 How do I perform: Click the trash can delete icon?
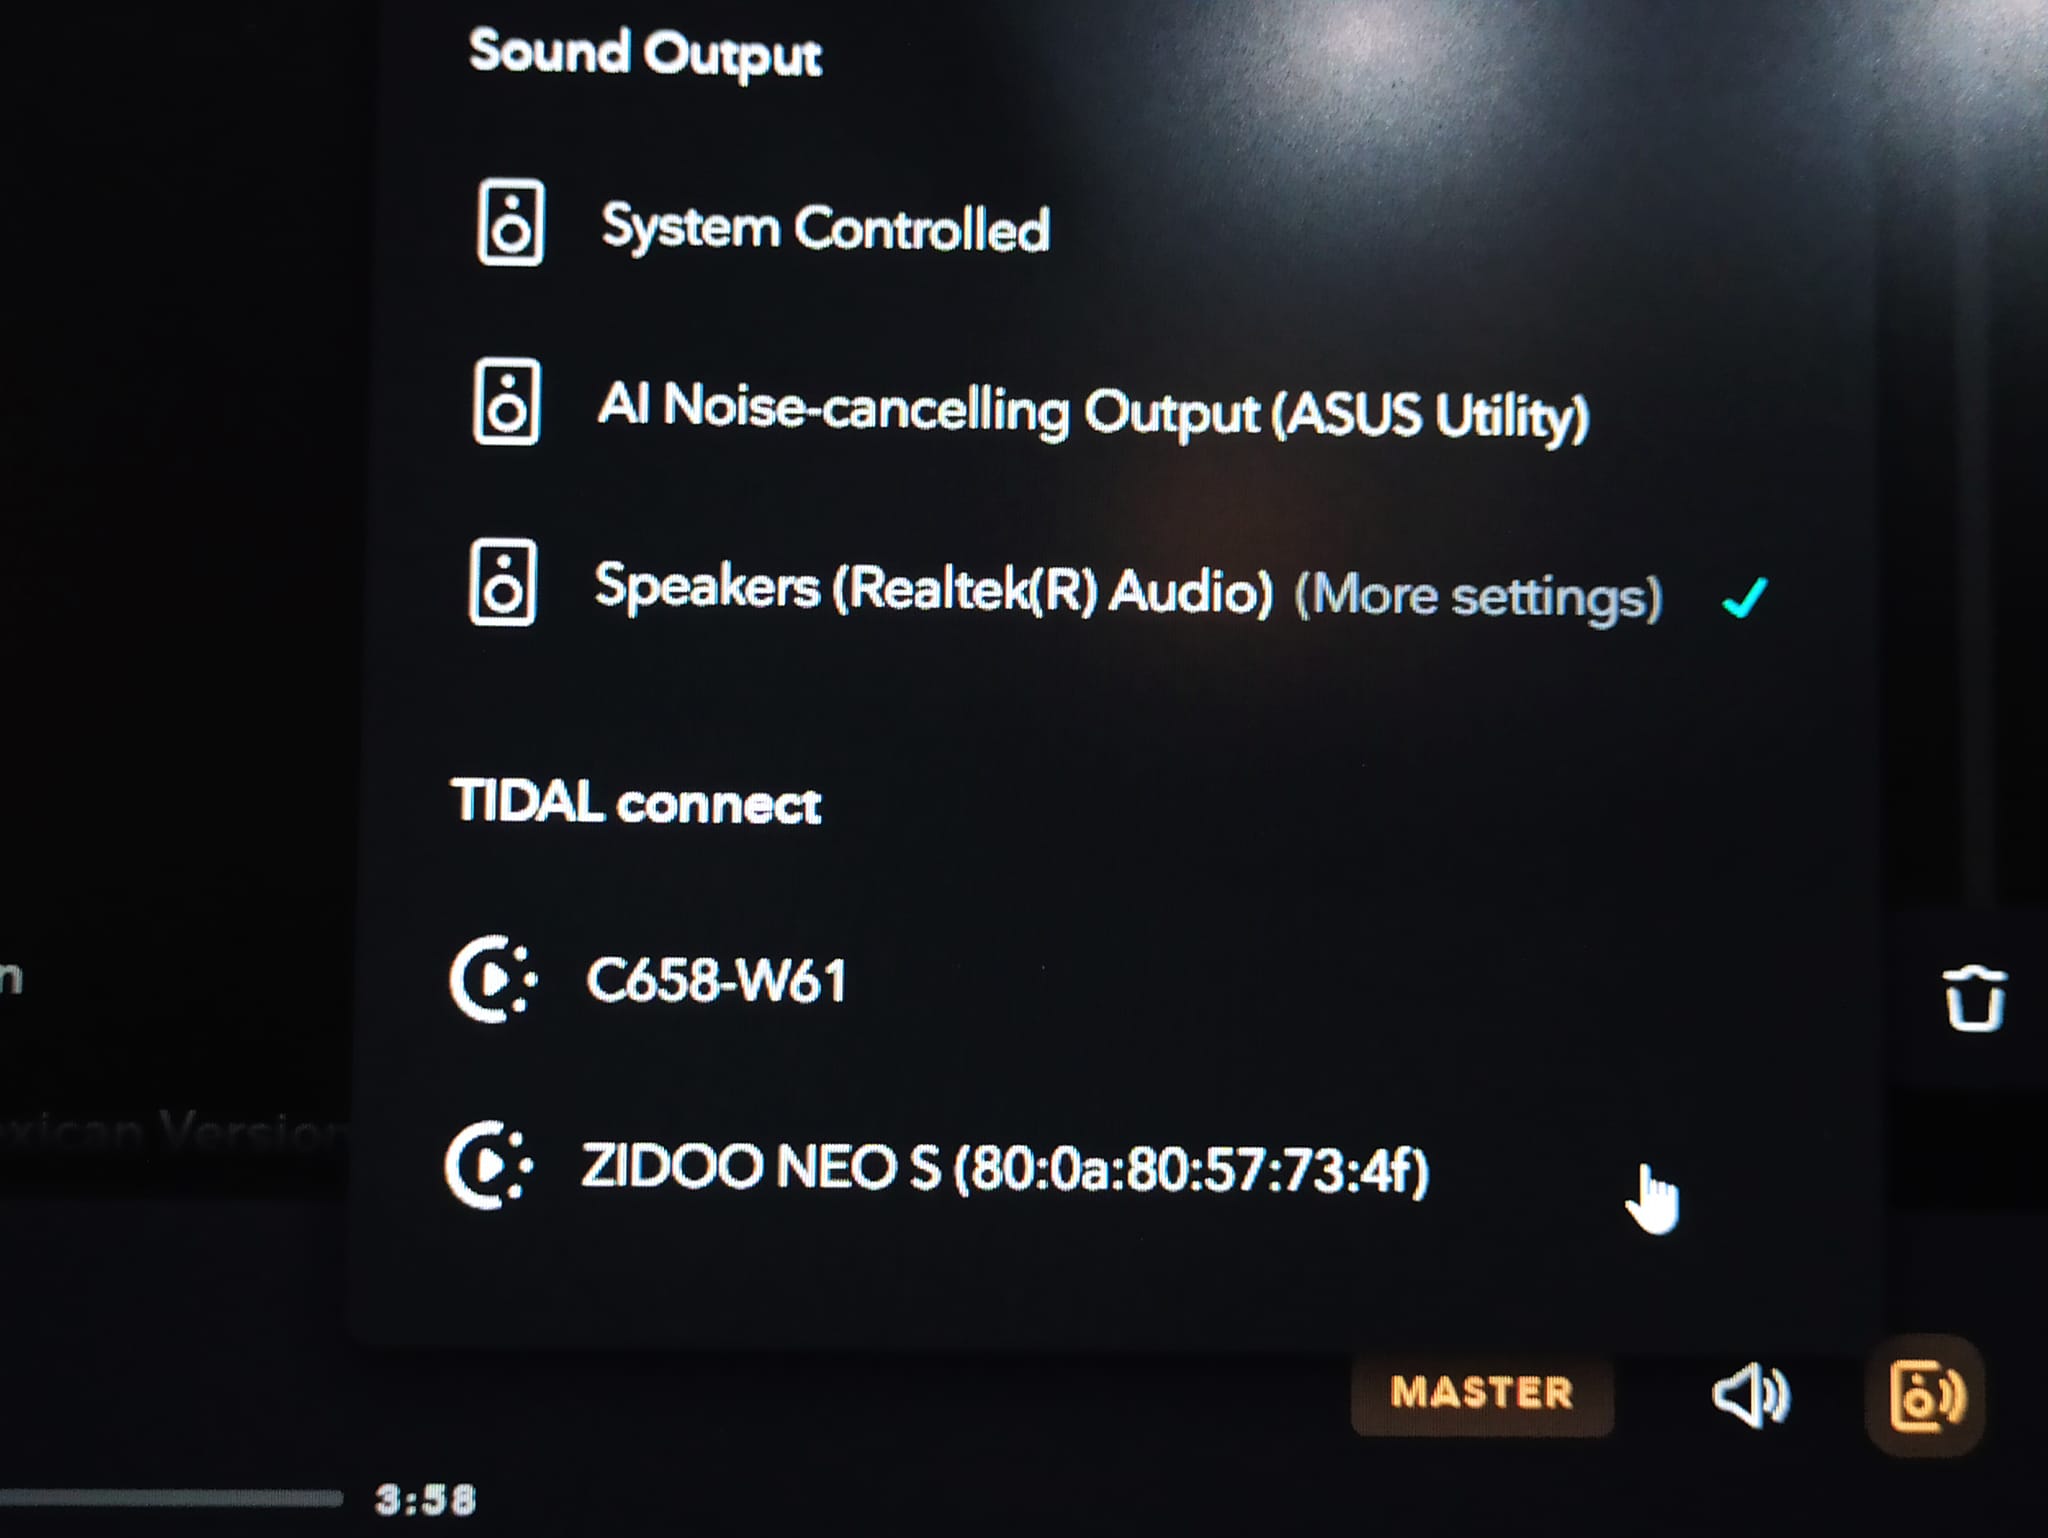pos(1973,998)
